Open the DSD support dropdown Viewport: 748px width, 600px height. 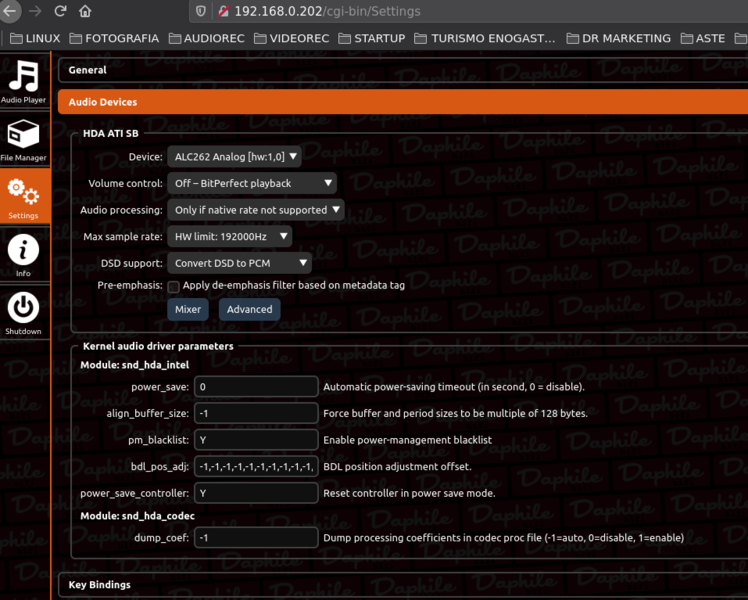tap(239, 264)
